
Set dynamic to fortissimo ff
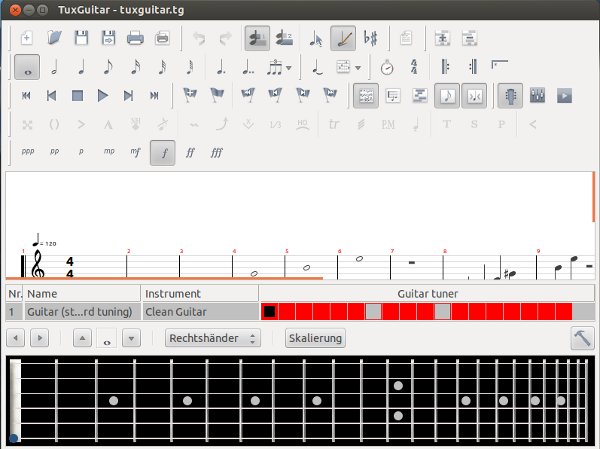coord(190,153)
